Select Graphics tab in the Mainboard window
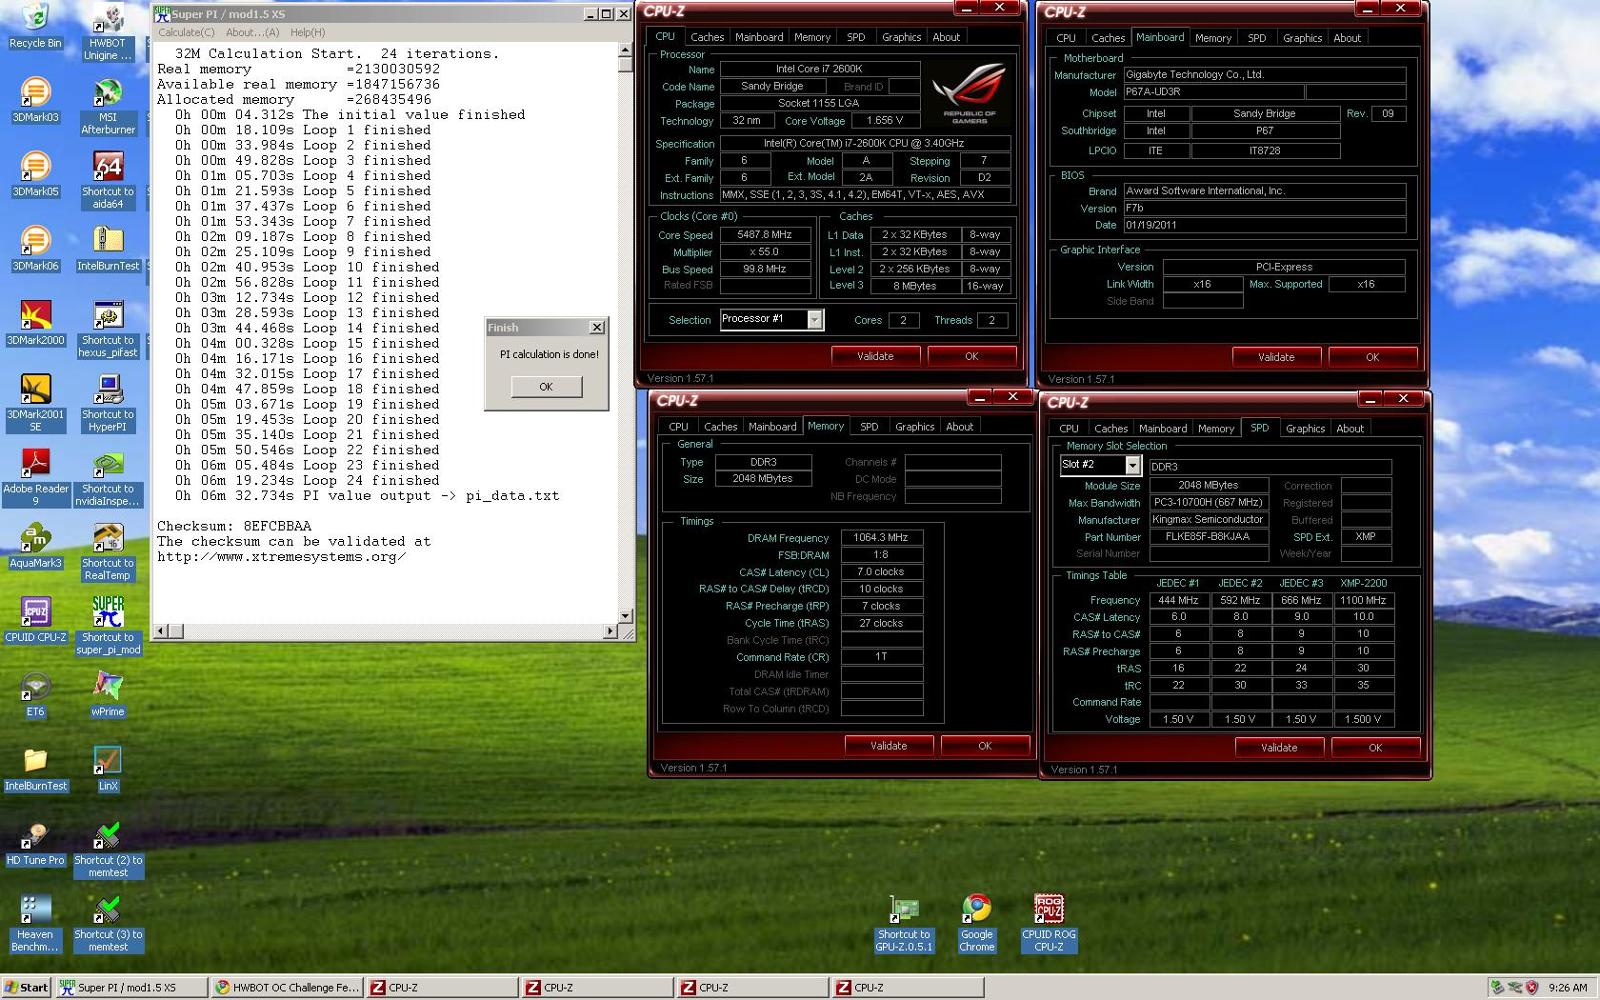This screenshot has width=1600, height=1000. point(1302,38)
